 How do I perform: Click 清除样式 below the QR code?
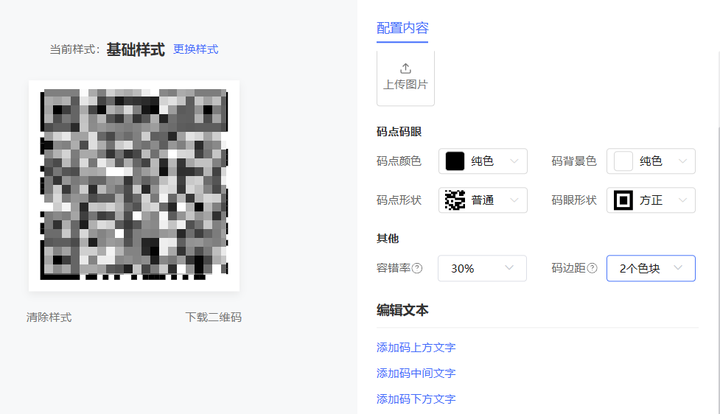click(x=49, y=317)
